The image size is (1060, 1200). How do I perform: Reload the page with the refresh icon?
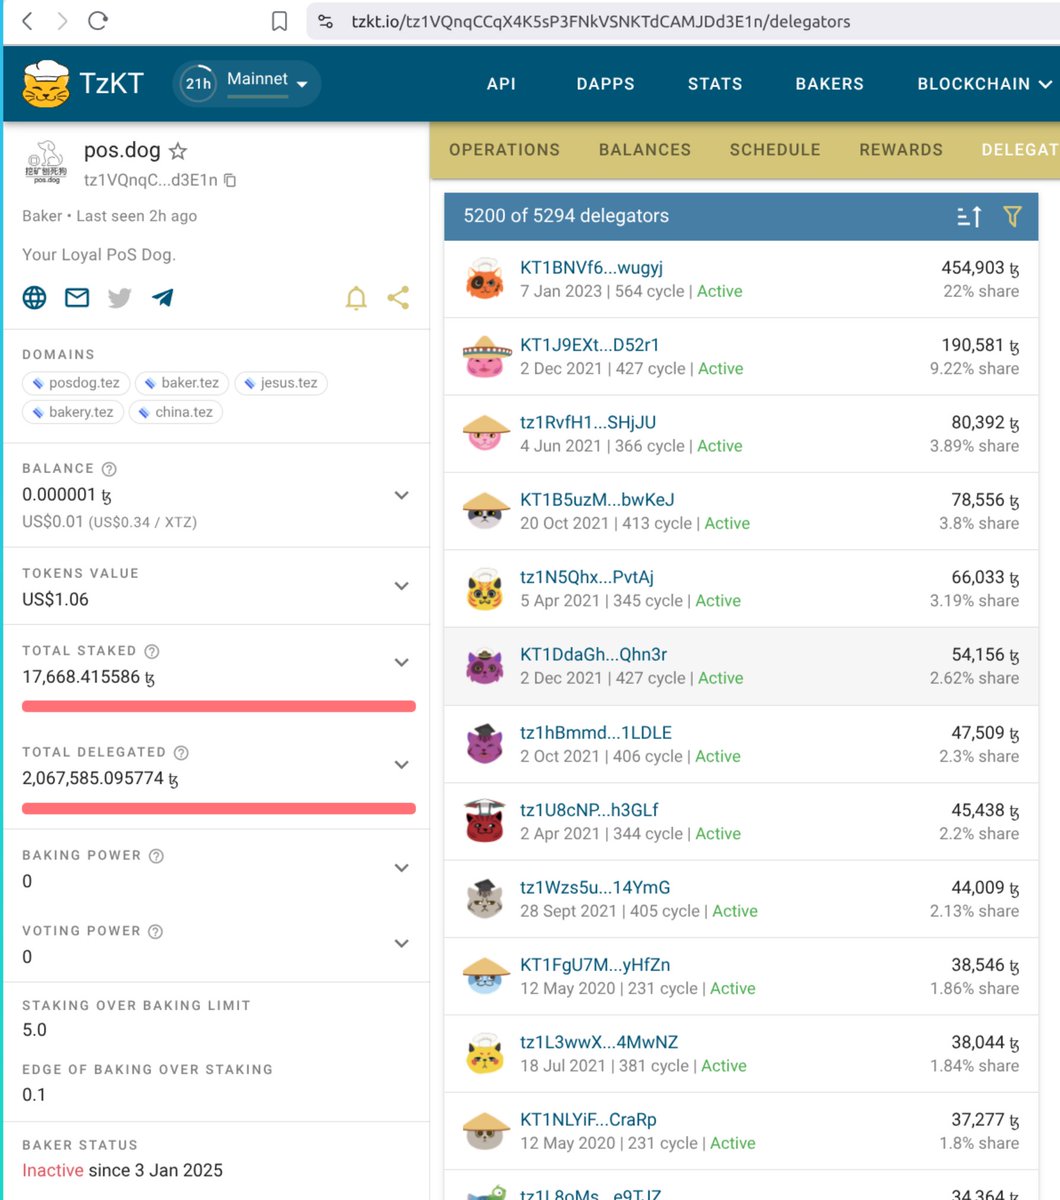(x=98, y=21)
